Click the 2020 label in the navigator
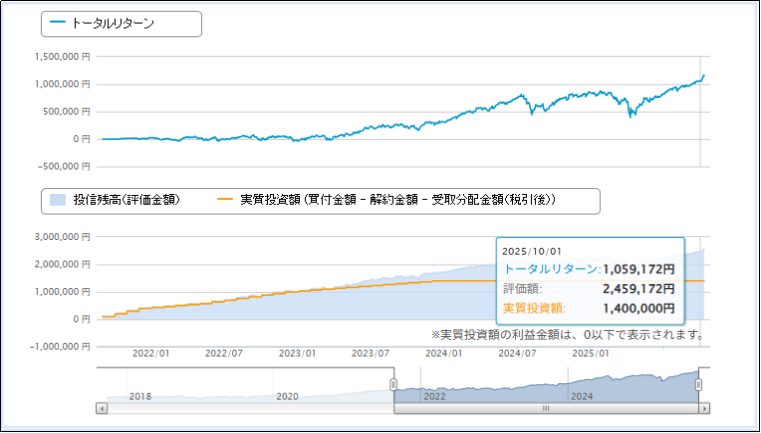761x433 pixels. coord(287,396)
